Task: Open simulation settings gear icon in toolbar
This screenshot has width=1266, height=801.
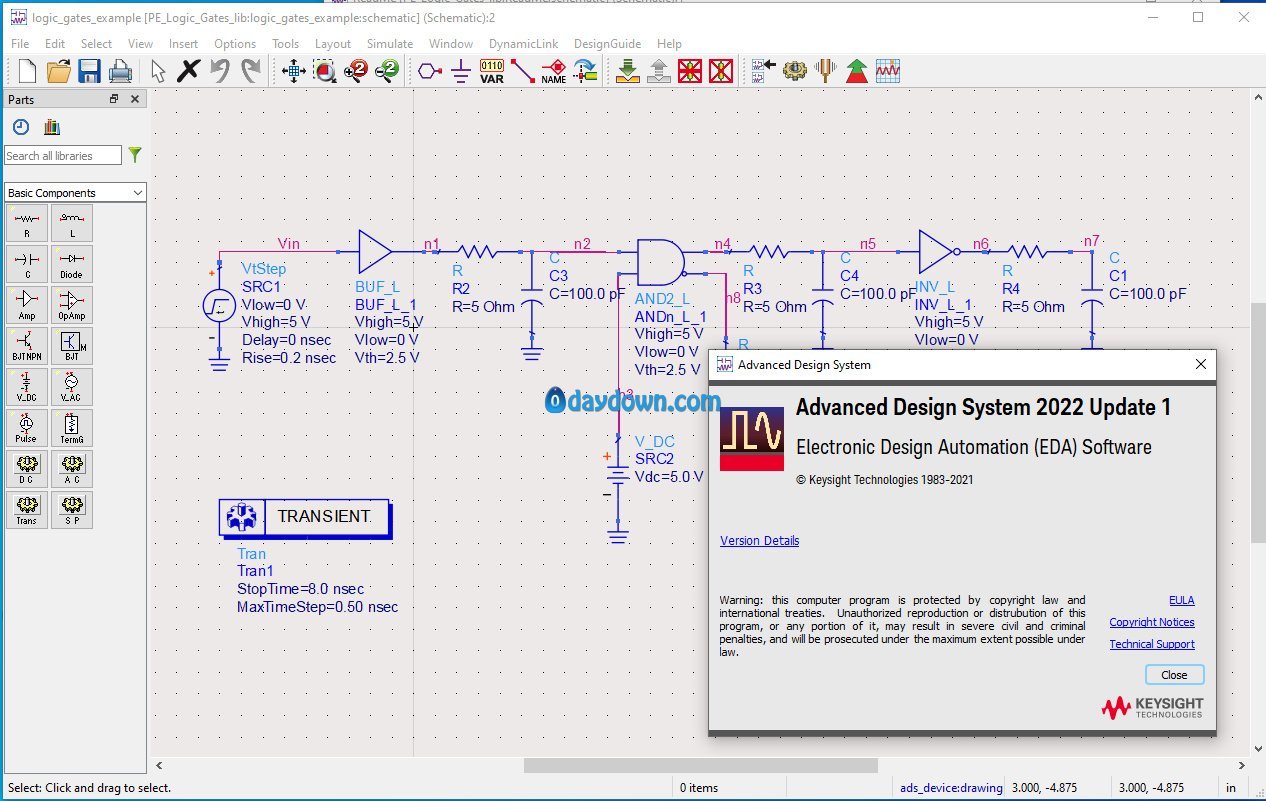Action: [795, 71]
